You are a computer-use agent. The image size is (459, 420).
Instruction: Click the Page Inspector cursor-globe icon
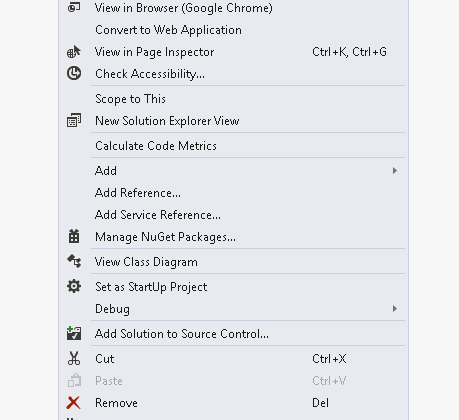(74, 52)
